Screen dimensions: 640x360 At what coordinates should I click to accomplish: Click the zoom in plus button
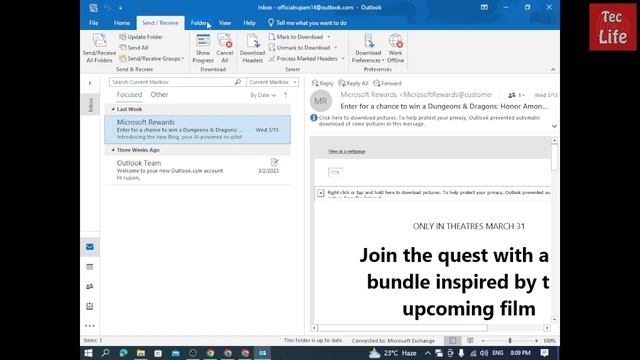point(536,340)
